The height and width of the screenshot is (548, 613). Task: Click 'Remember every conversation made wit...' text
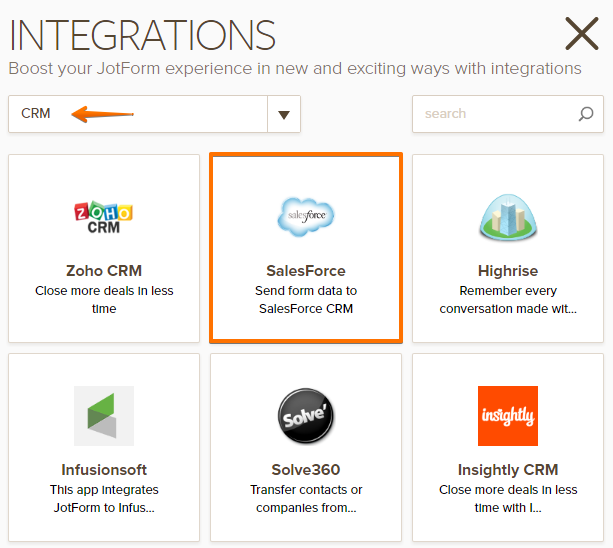click(x=508, y=300)
